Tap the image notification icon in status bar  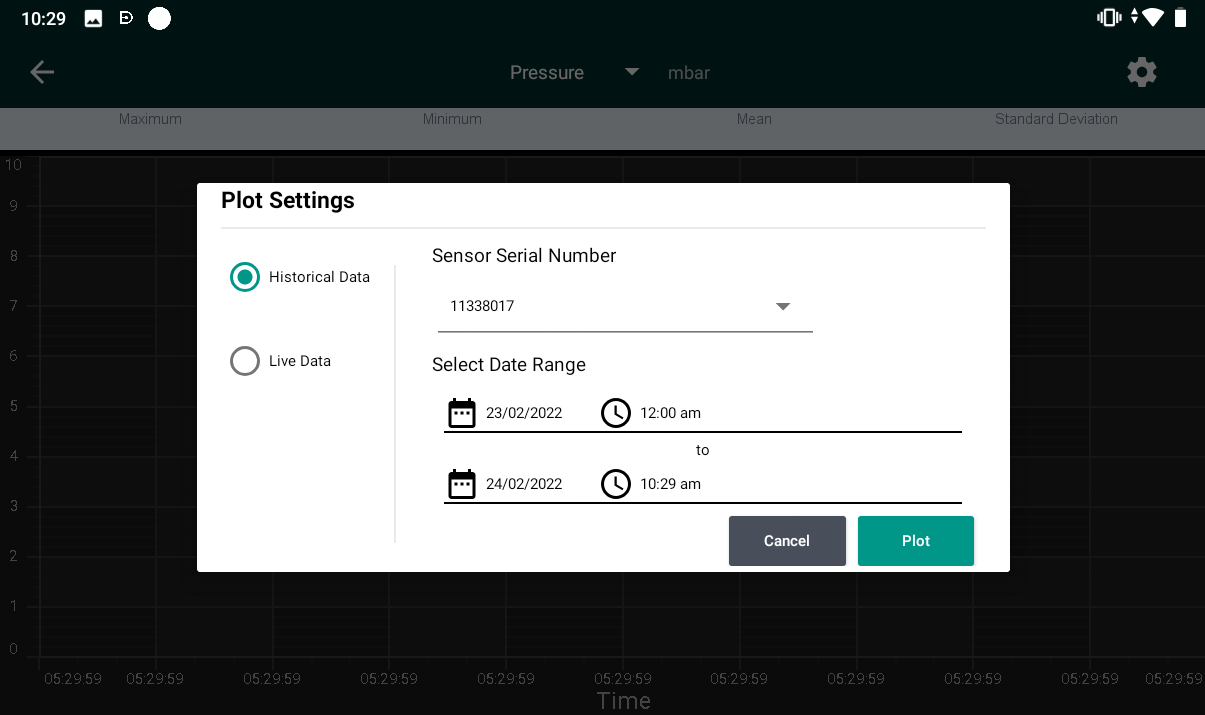[x=93, y=18]
